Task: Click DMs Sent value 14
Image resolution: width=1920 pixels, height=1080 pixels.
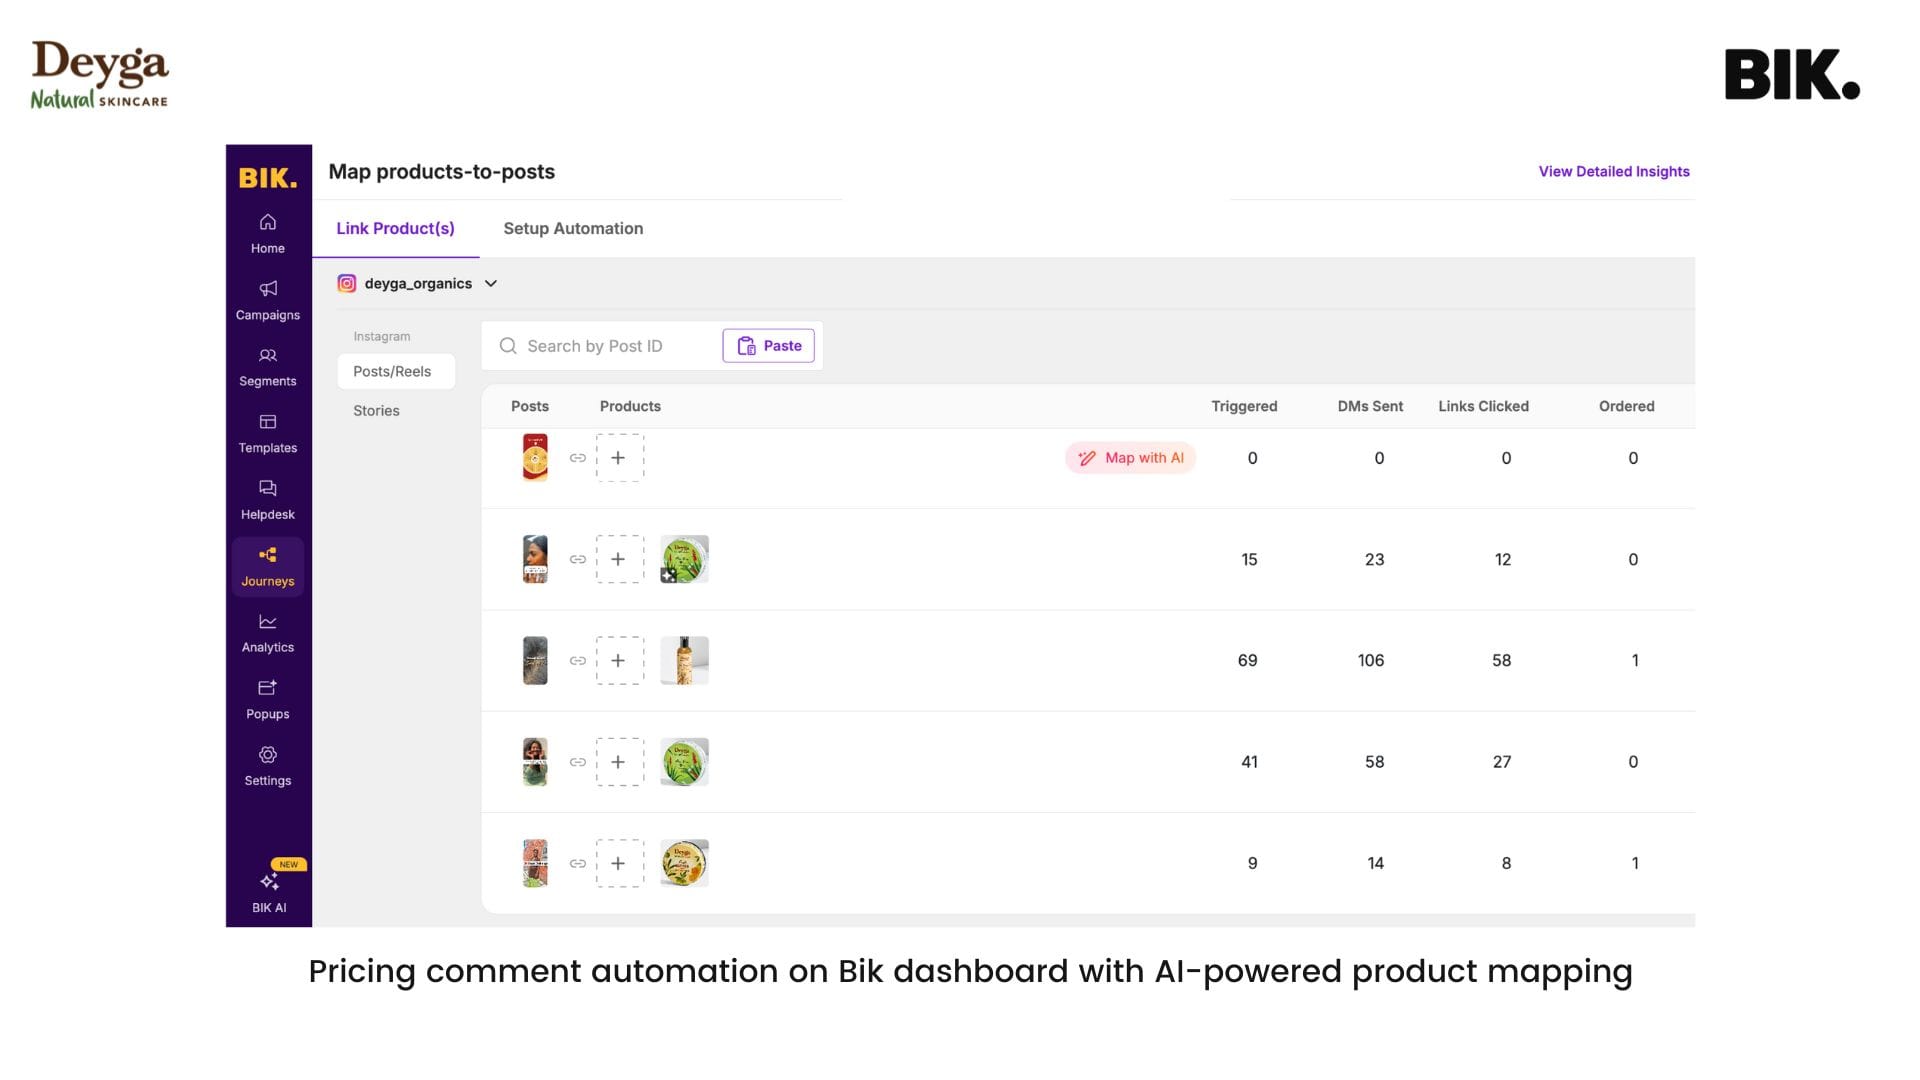Action: (1376, 864)
